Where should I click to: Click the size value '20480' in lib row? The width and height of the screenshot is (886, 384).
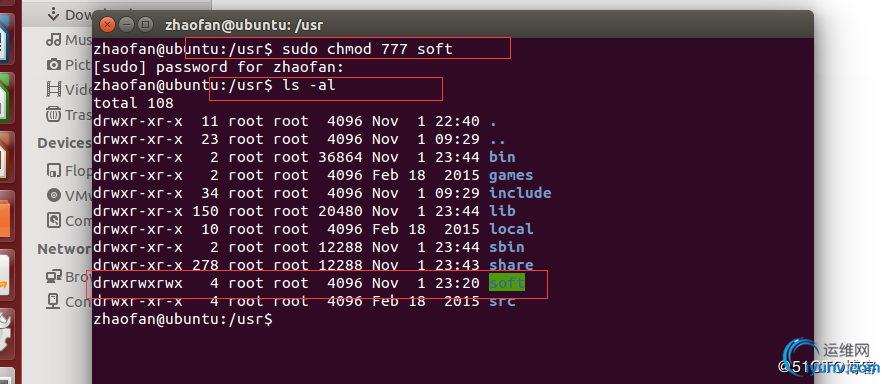[x=340, y=211]
